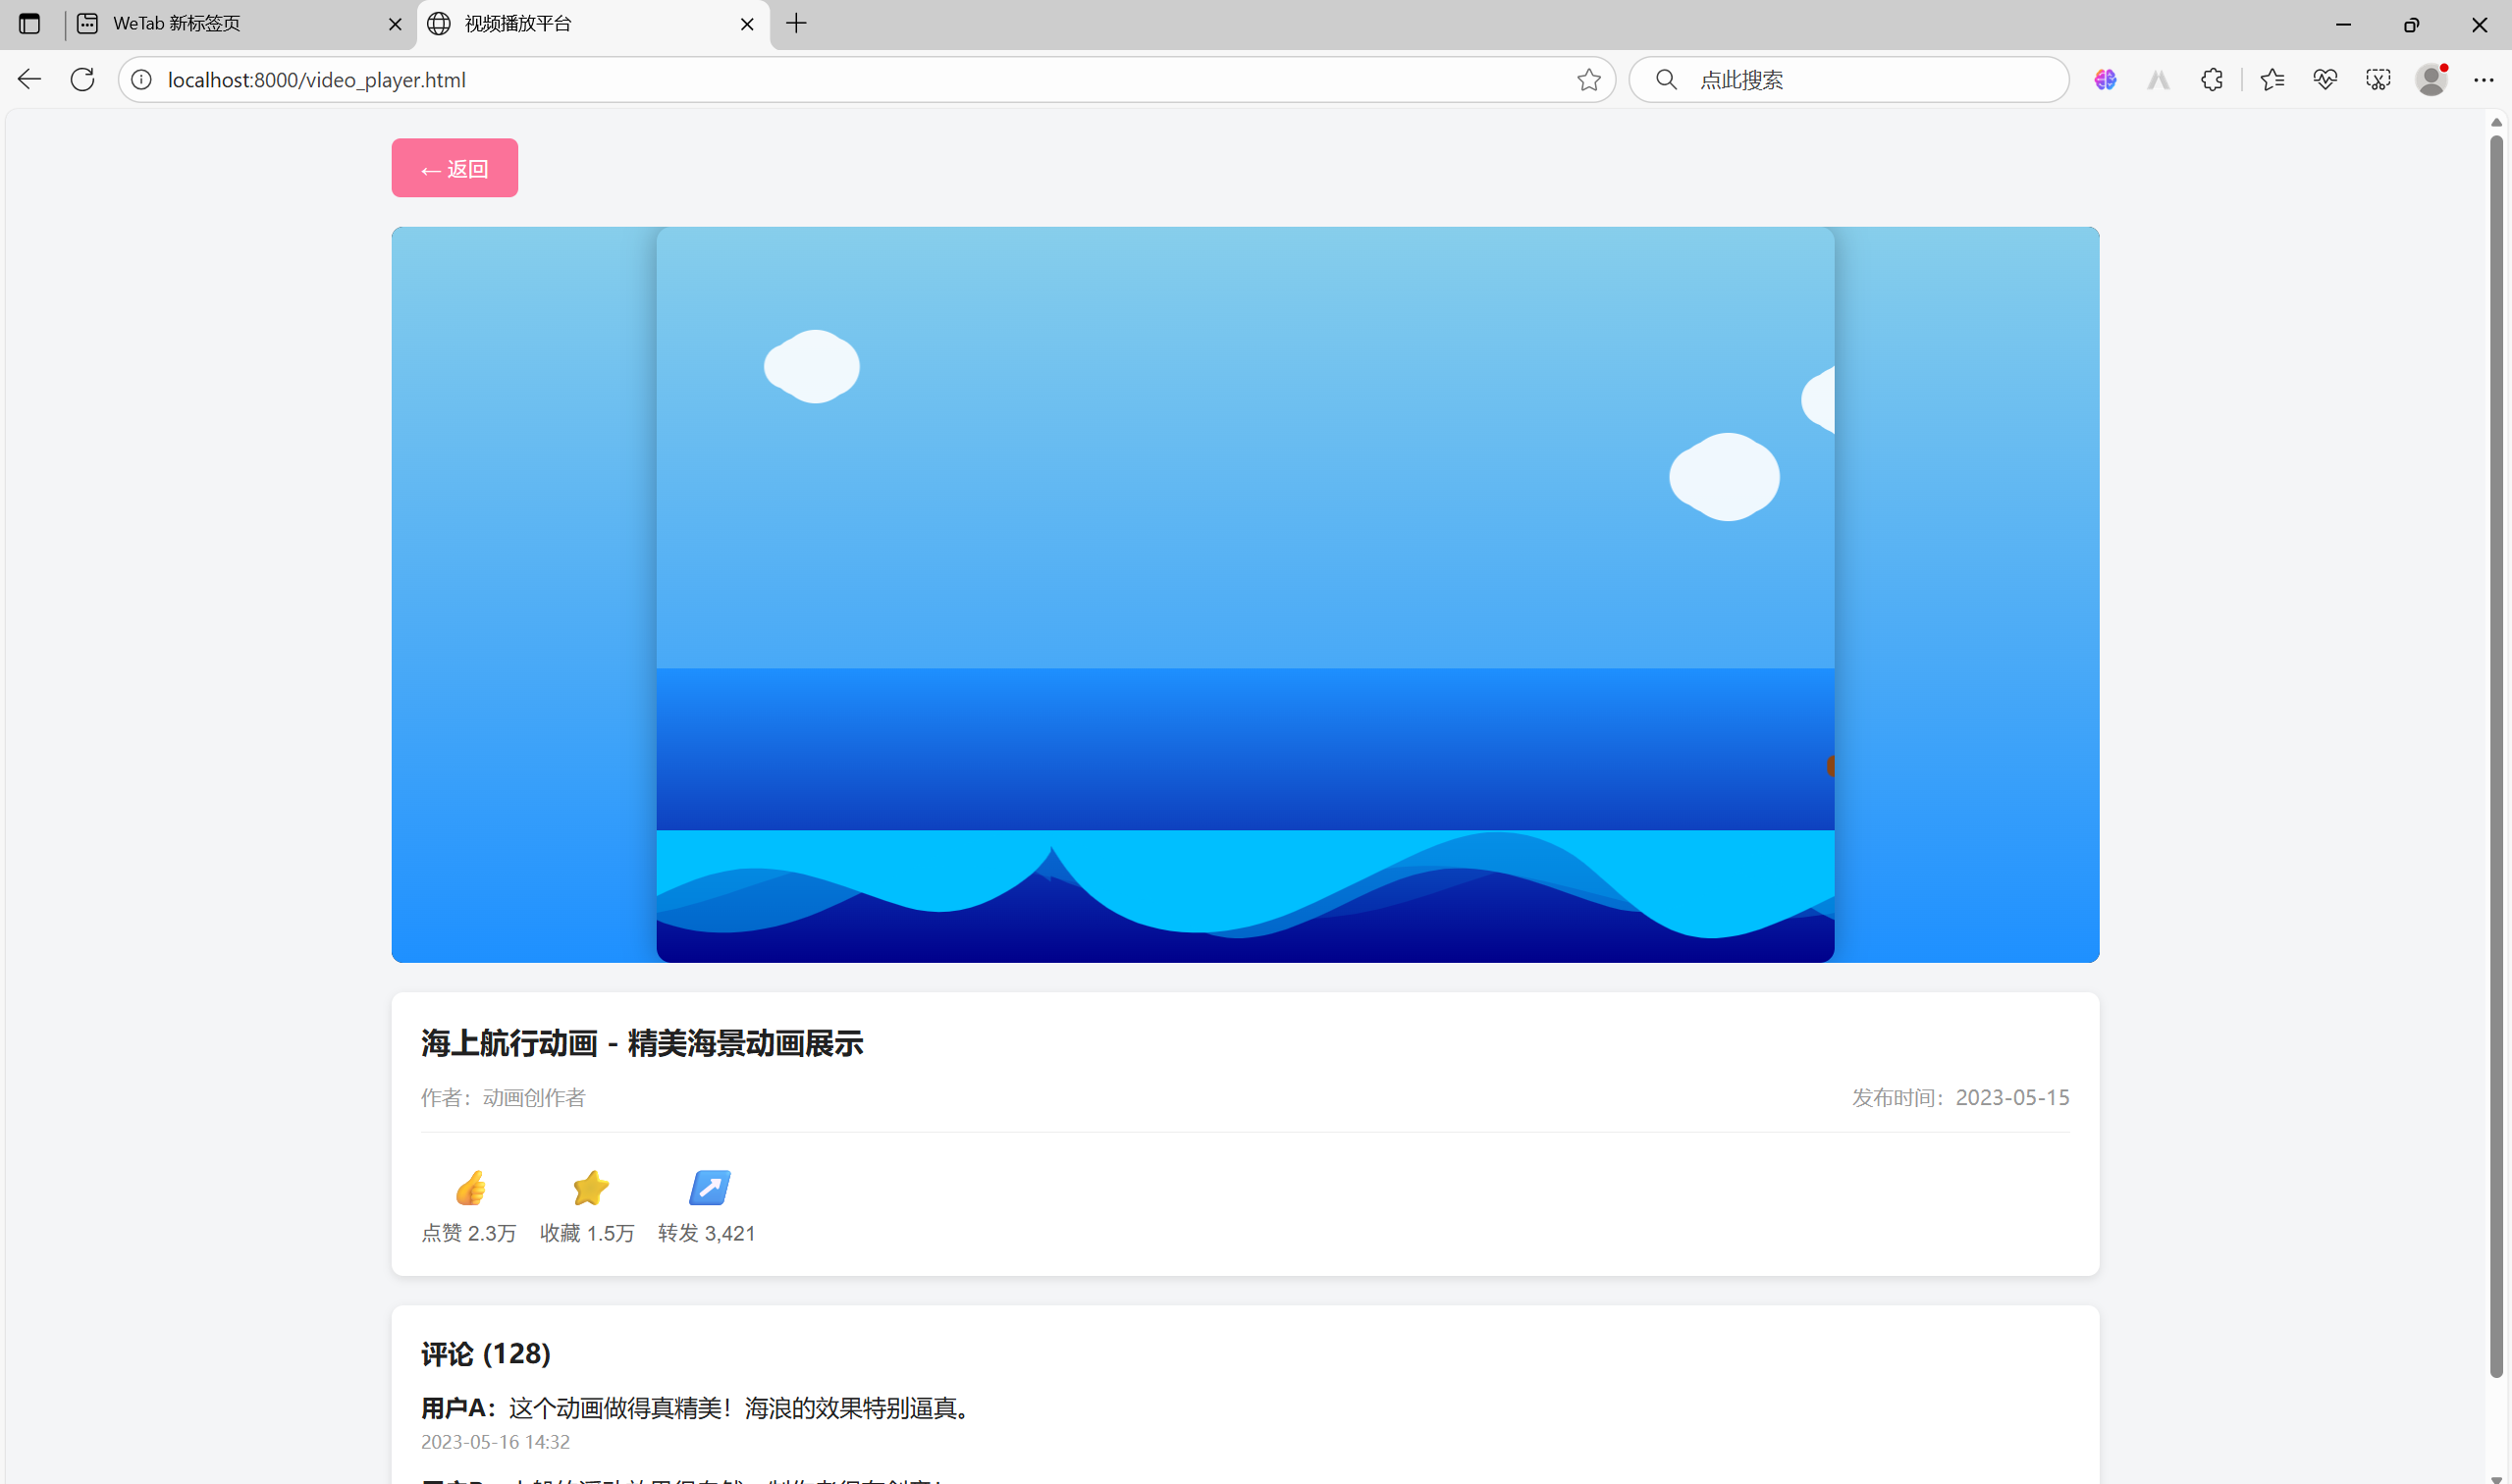Viewport: 2512px width, 1484px height.
Task: Give the video a thumbs-up like
Action: pos(469,1188)
